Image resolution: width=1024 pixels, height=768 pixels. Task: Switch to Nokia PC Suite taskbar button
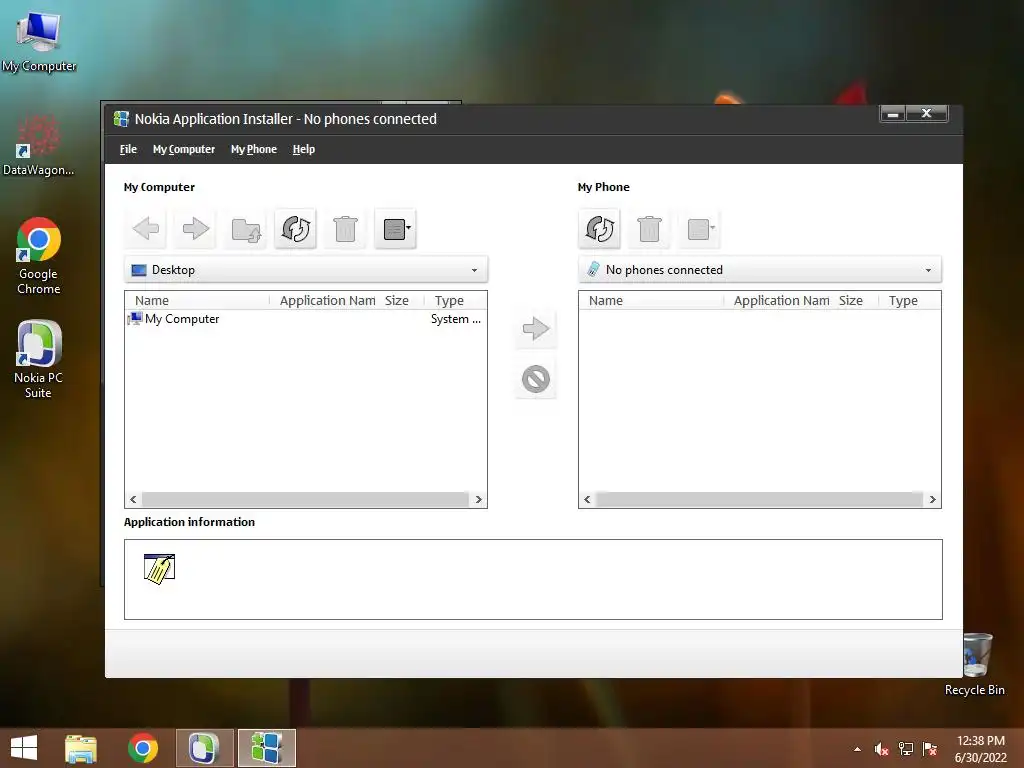[204, 748]
